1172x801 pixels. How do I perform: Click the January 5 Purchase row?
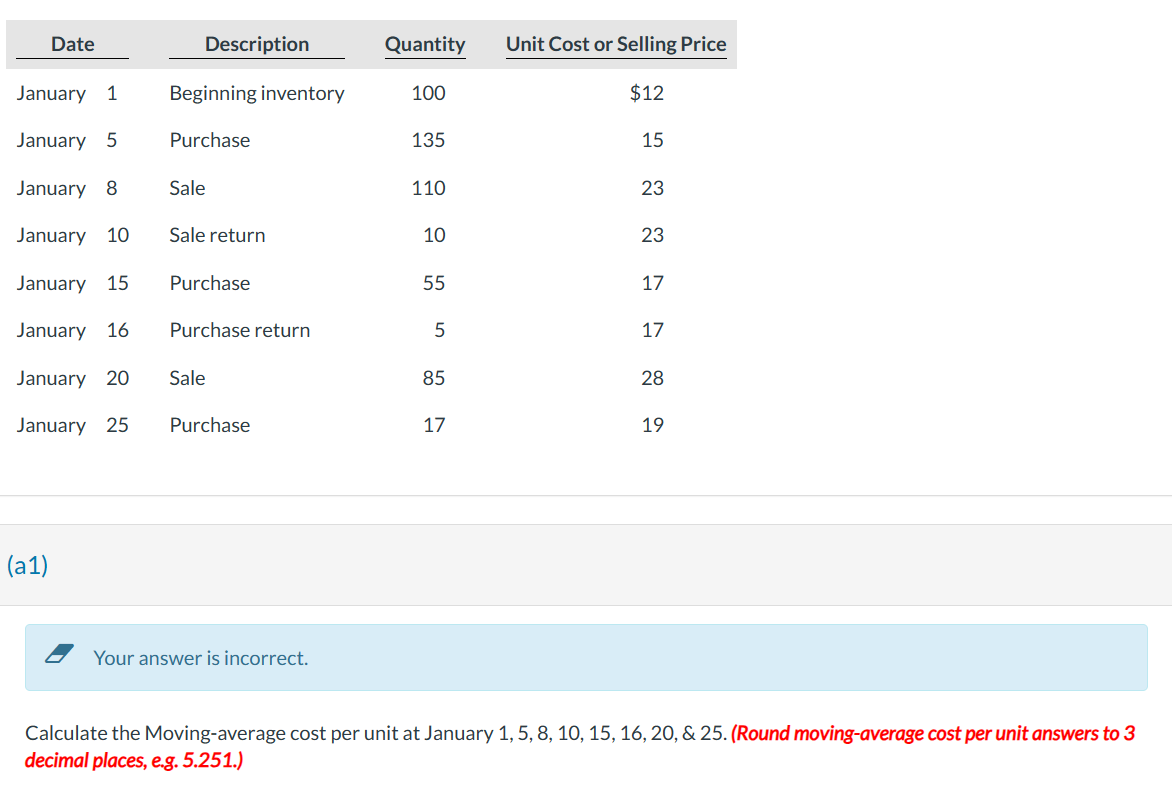209,140
